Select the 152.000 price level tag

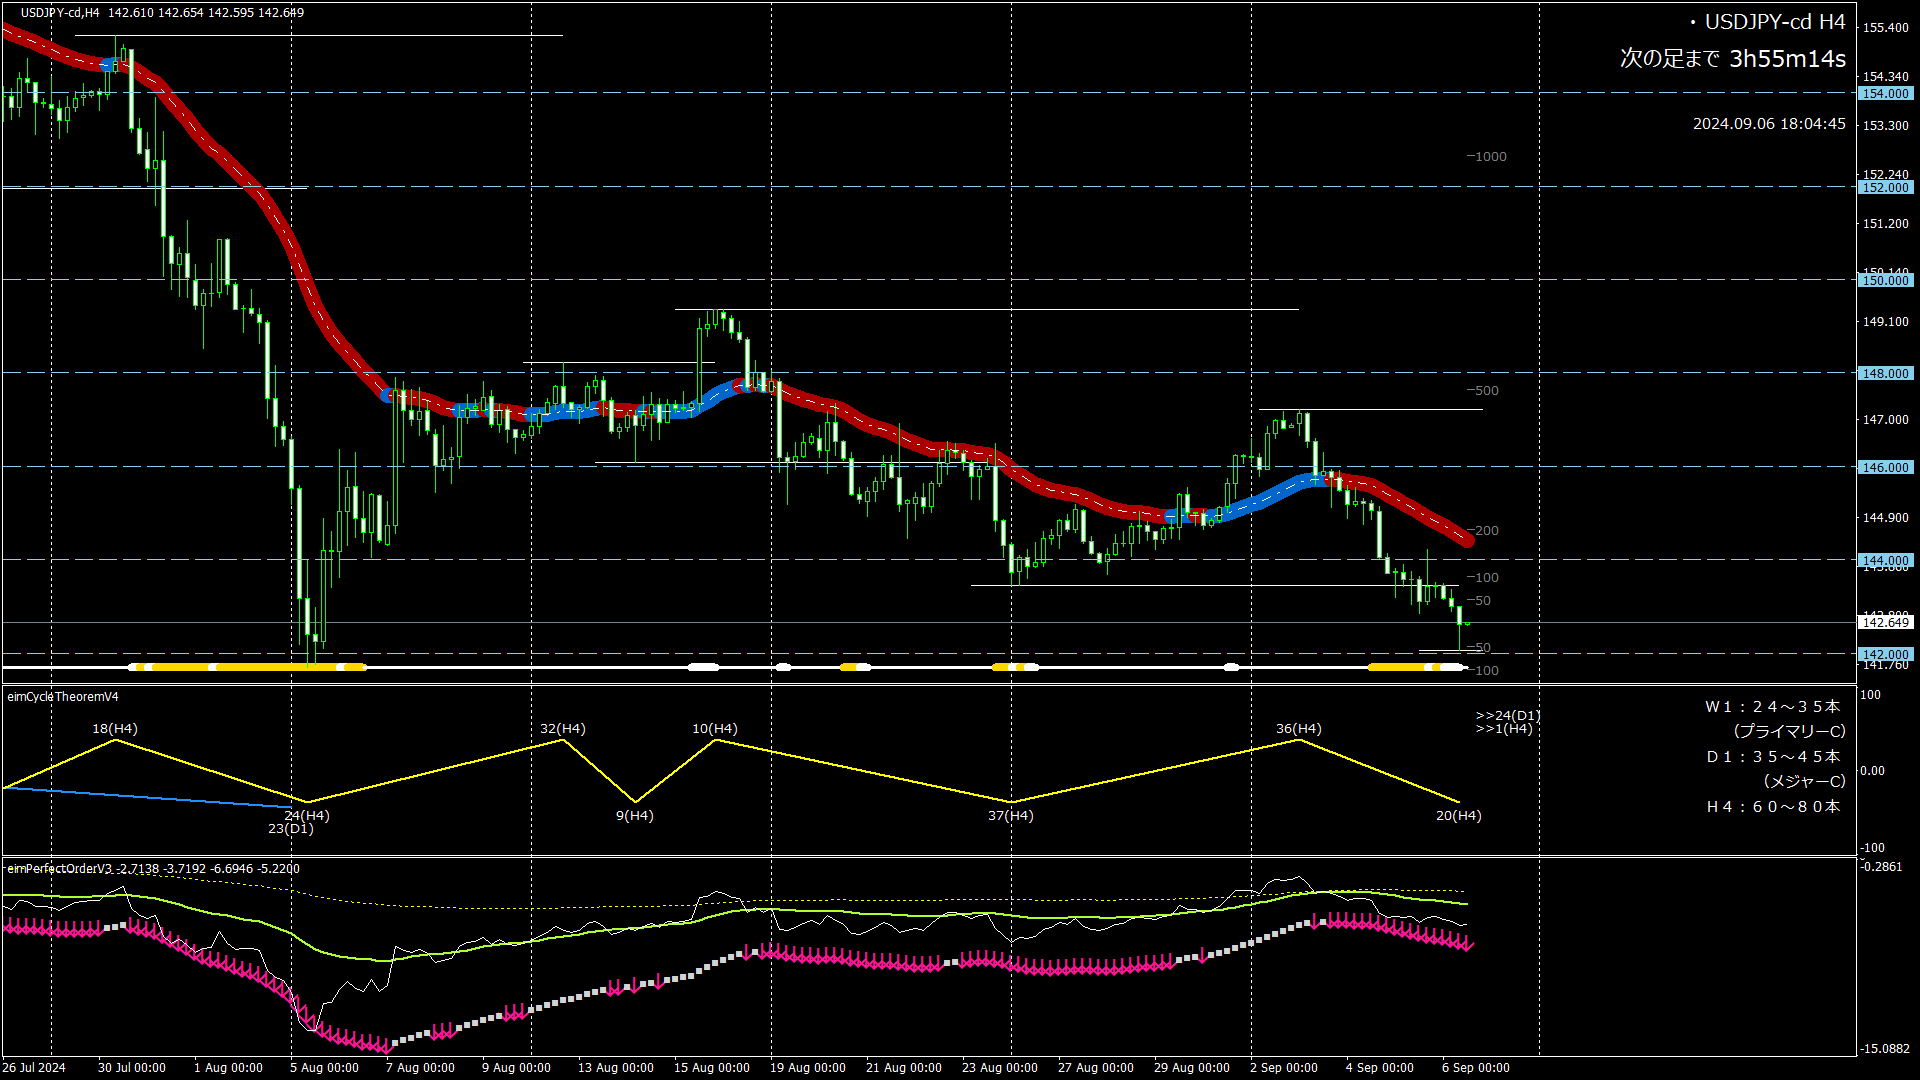[x=1885, y=187]
